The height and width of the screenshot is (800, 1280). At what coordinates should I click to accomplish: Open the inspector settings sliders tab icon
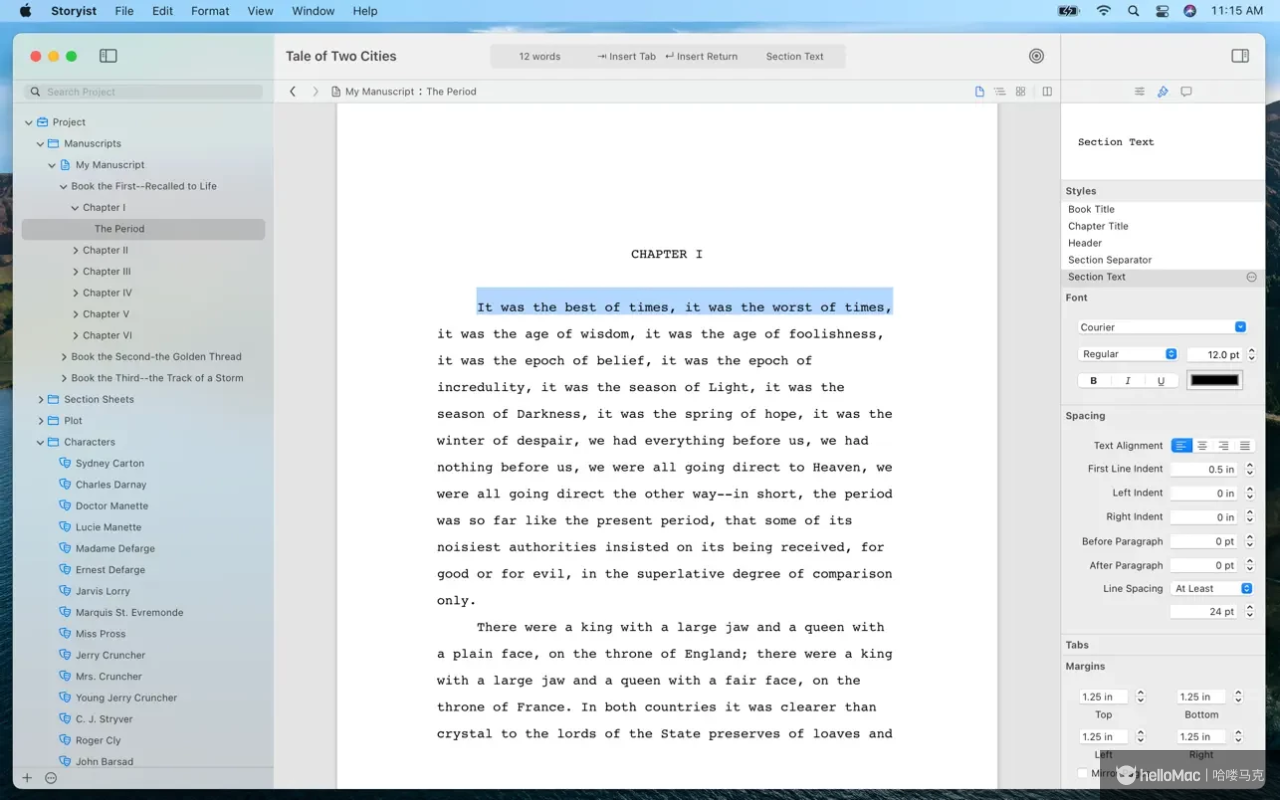pos(1139,91)
